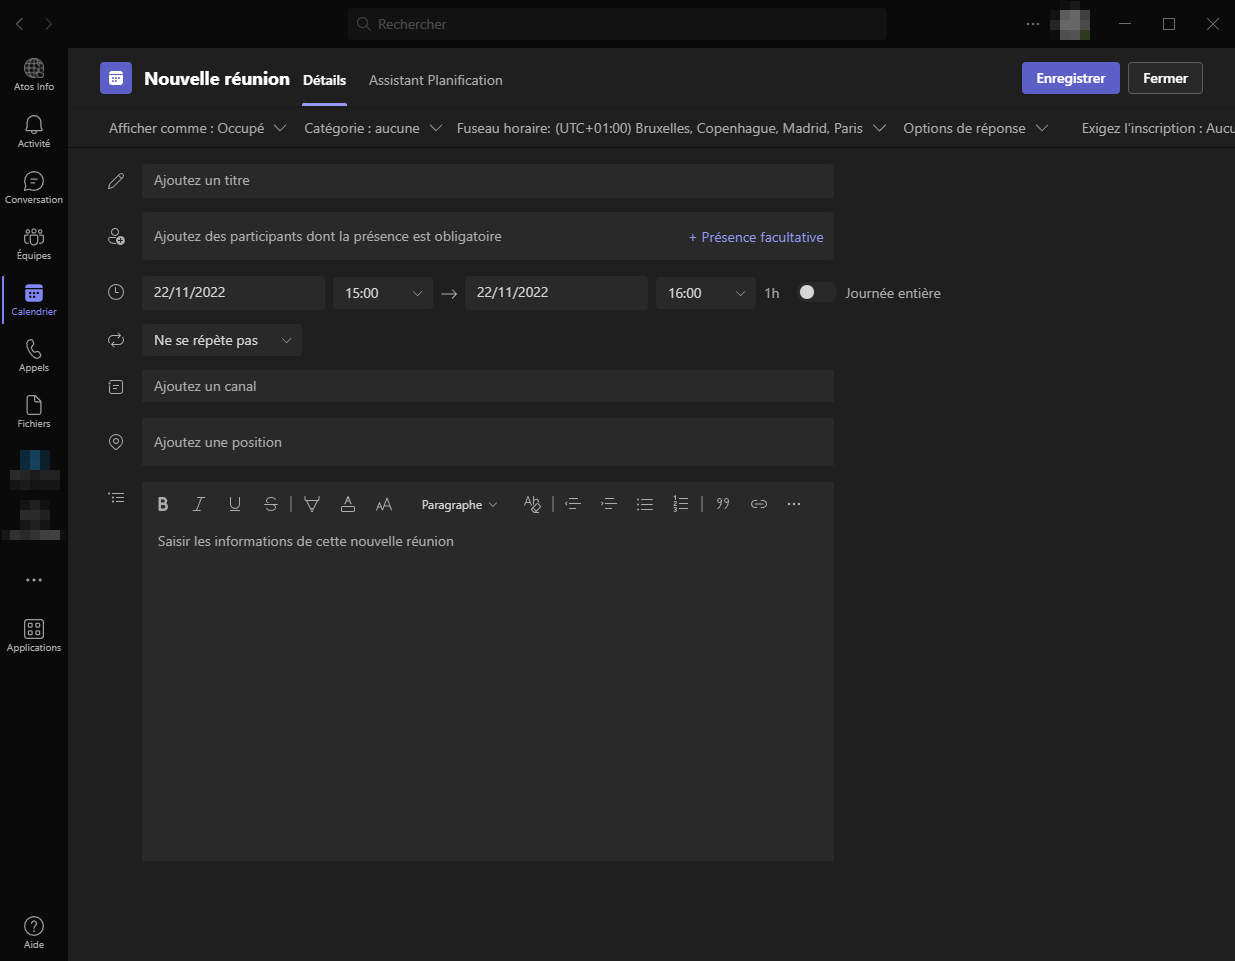
Task: Open the text highlight color tool
Action: (x=312, y=504)
